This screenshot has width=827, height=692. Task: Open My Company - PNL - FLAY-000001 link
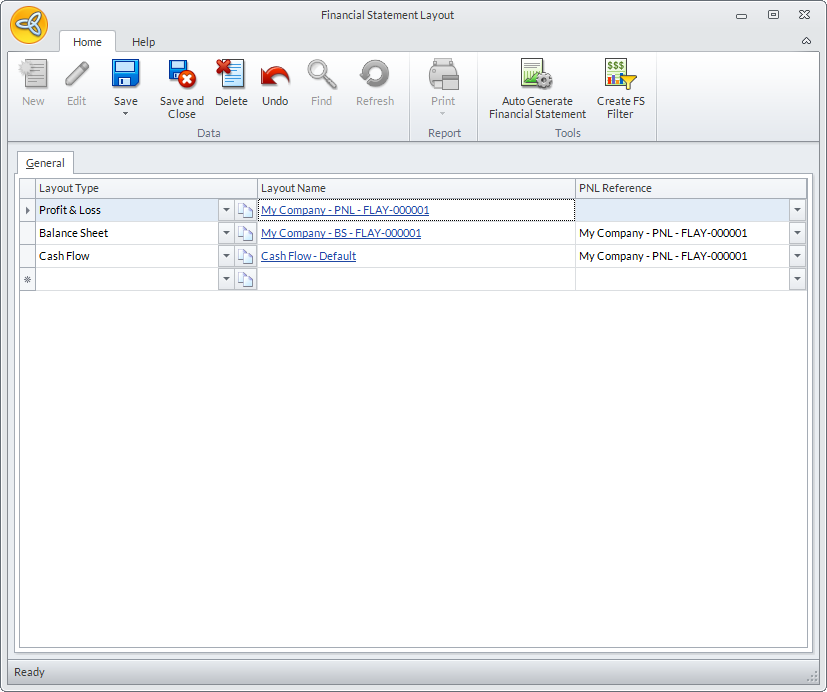(x=345, y=210)
